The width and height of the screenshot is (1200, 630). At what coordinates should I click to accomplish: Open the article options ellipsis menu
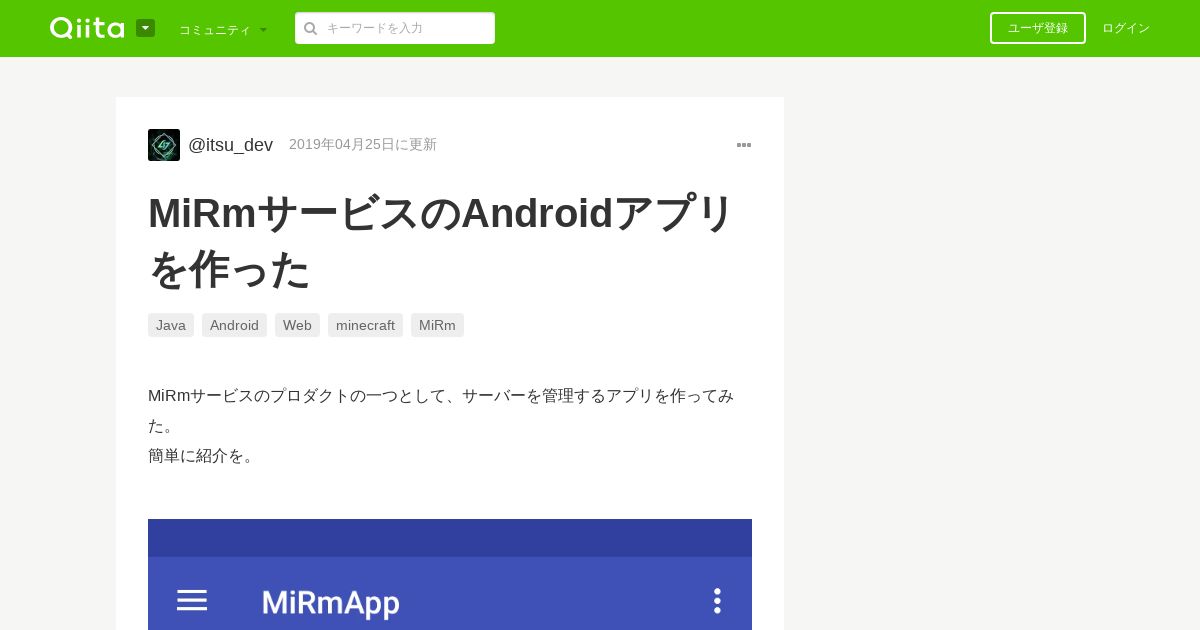pos(744,145)
